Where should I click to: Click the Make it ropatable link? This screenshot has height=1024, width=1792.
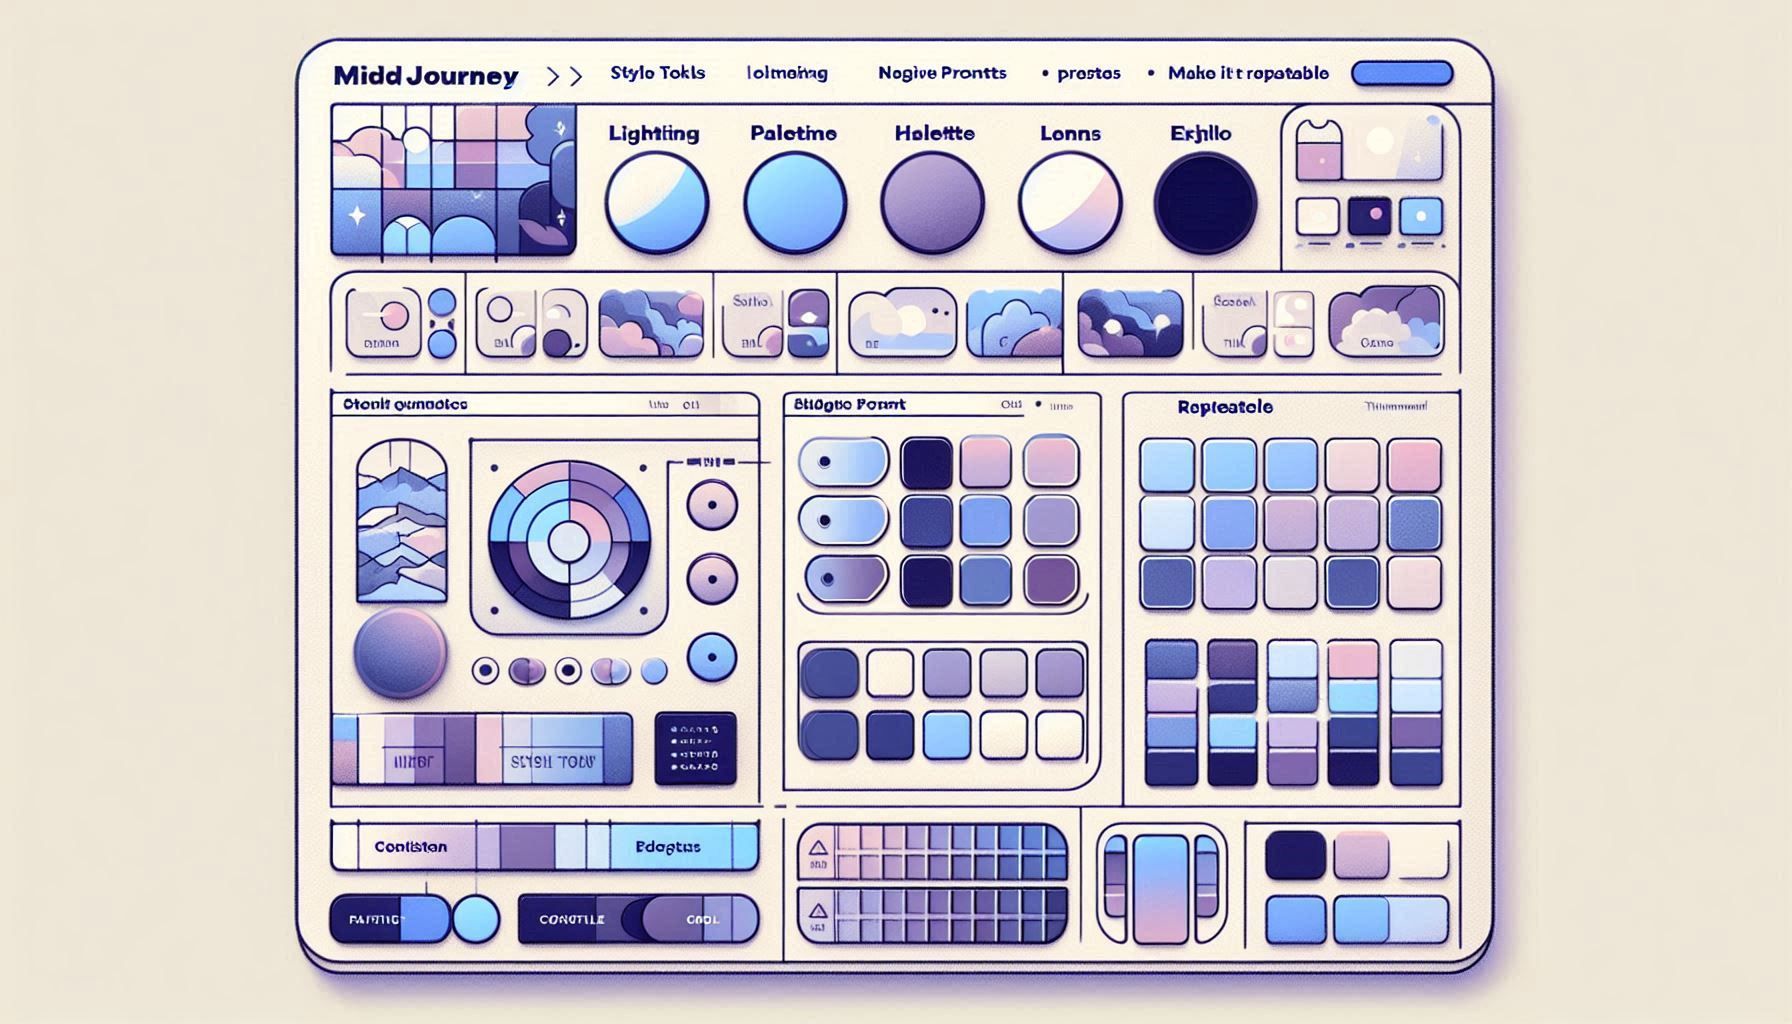point(1247,73)
